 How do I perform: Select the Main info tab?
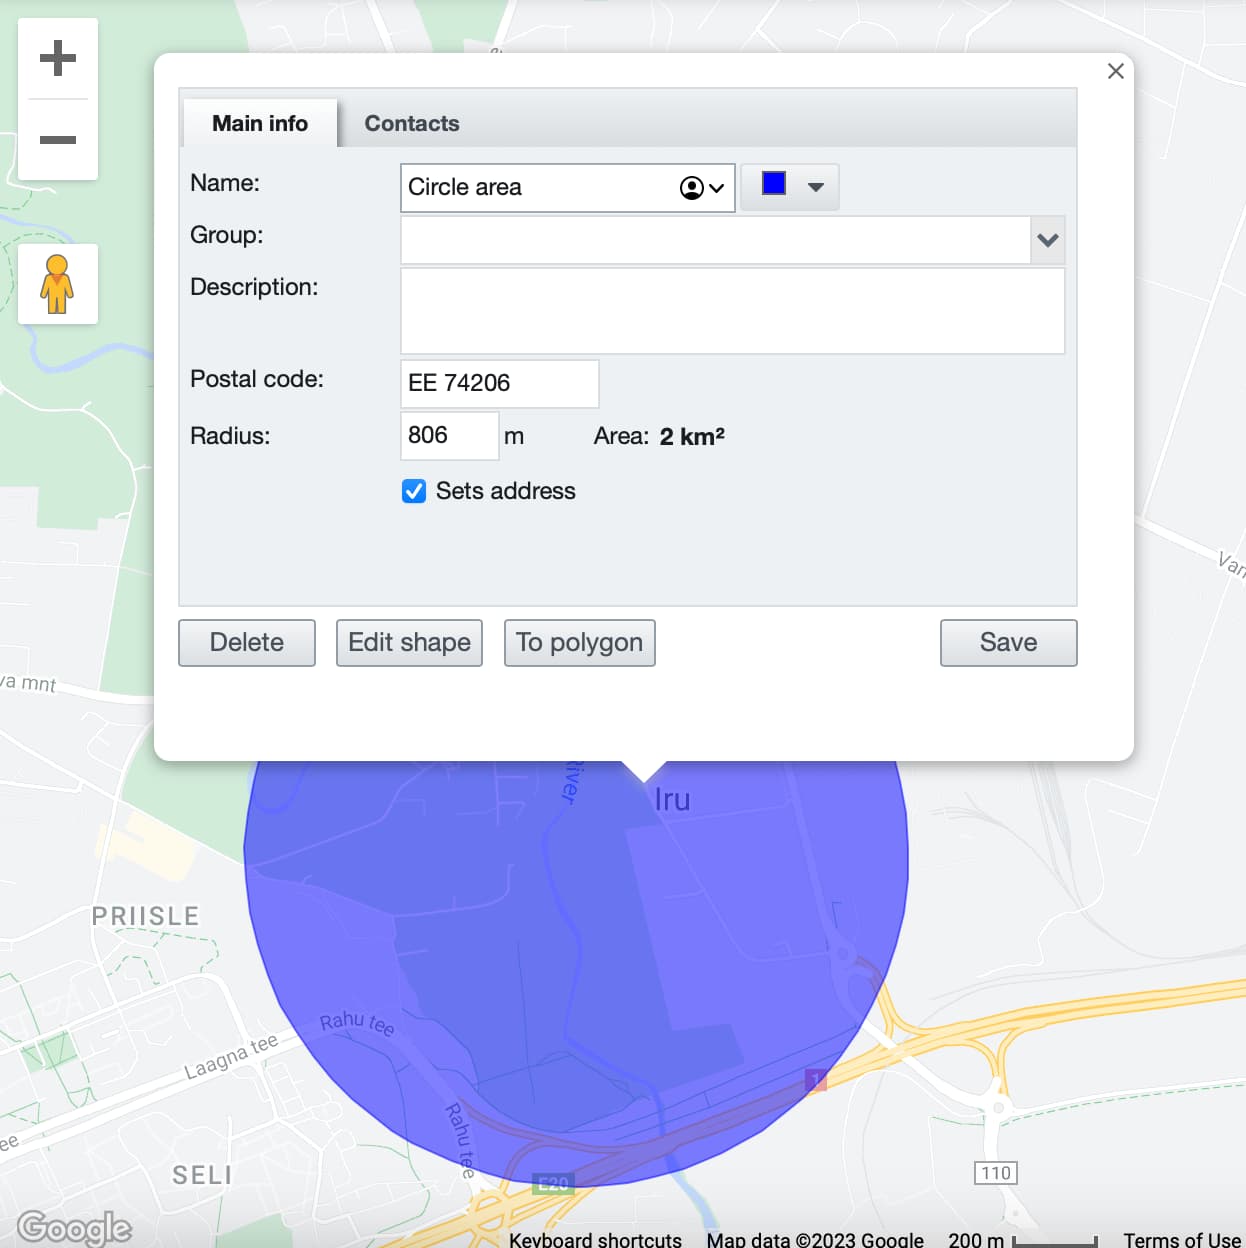point(260,124)
